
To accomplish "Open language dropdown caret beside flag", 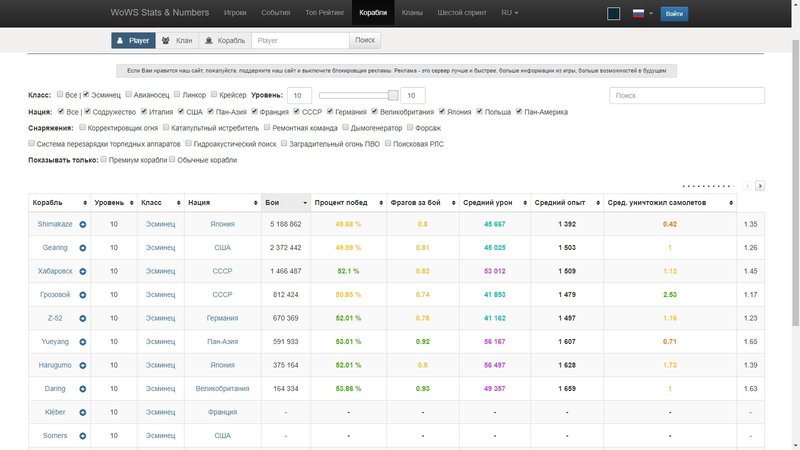I will (651, 13).
